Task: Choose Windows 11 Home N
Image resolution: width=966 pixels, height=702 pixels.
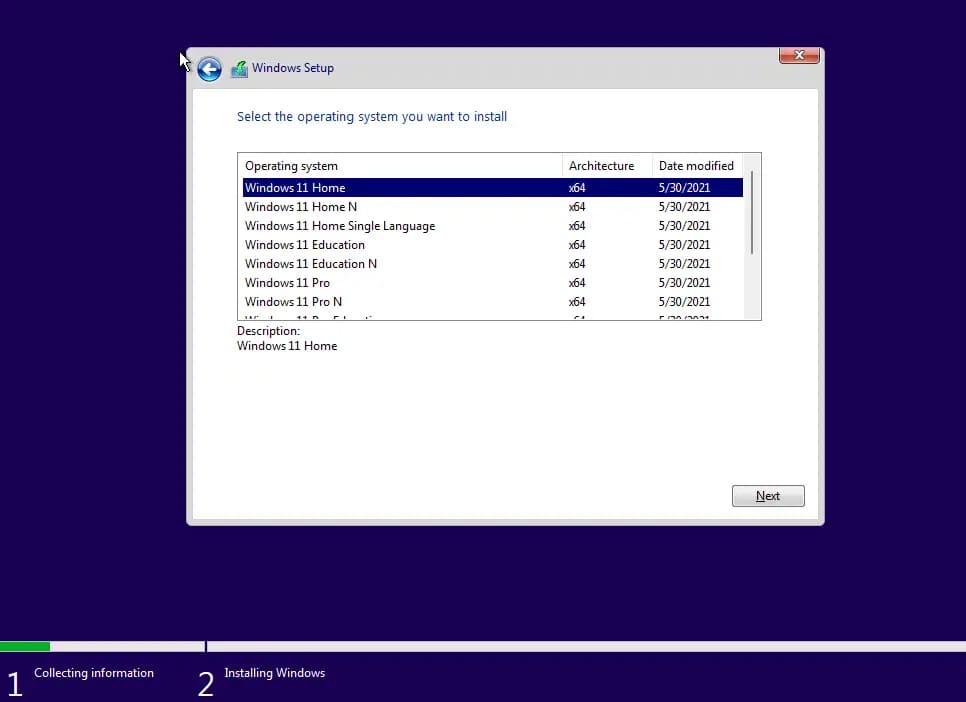Action: tap(301, 207)
